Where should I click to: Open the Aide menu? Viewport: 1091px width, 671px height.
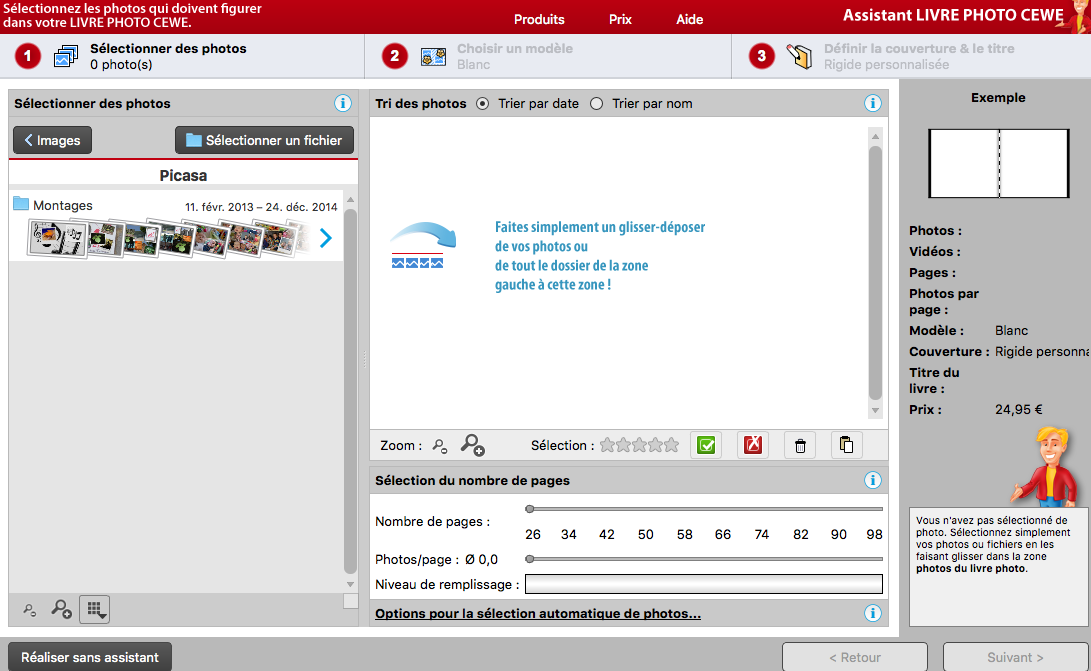point(690,19)
